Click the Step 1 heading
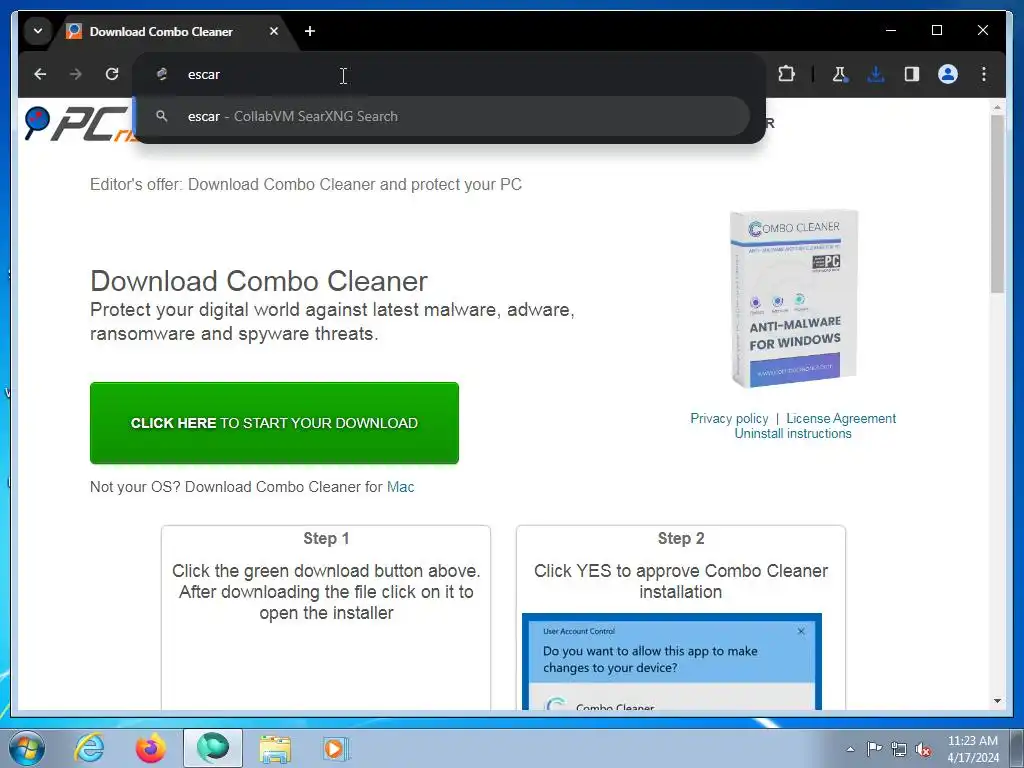The image size is (1024, 768). (x=326, y=539)
